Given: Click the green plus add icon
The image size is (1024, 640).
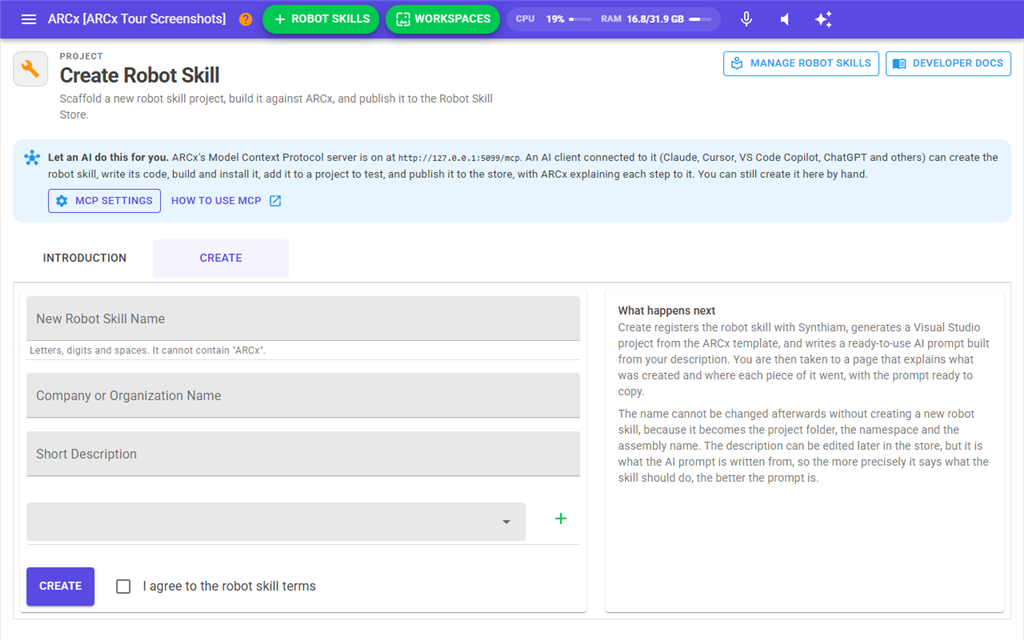Looking at the screenshot, I should pyautogui.click(x=560, y=519).
